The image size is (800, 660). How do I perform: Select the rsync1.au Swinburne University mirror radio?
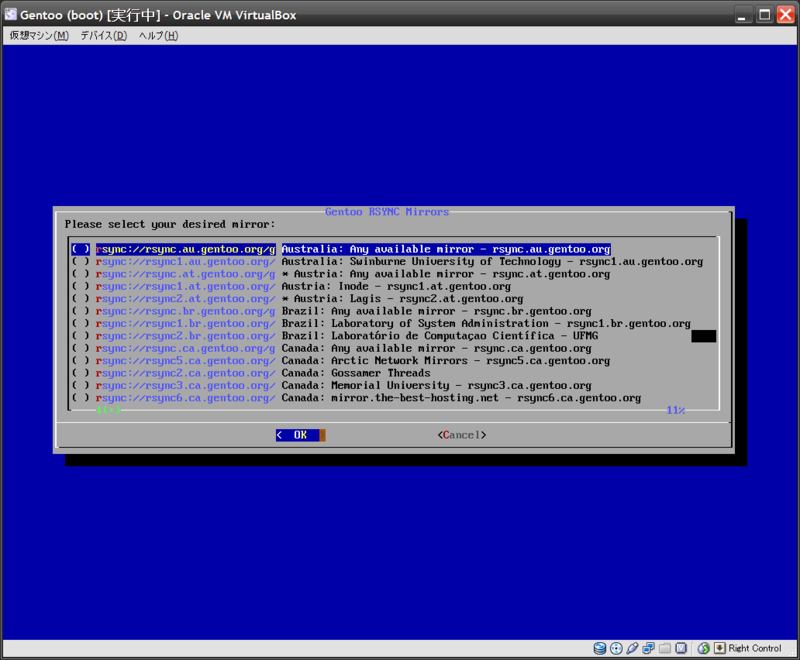[81, 261]
